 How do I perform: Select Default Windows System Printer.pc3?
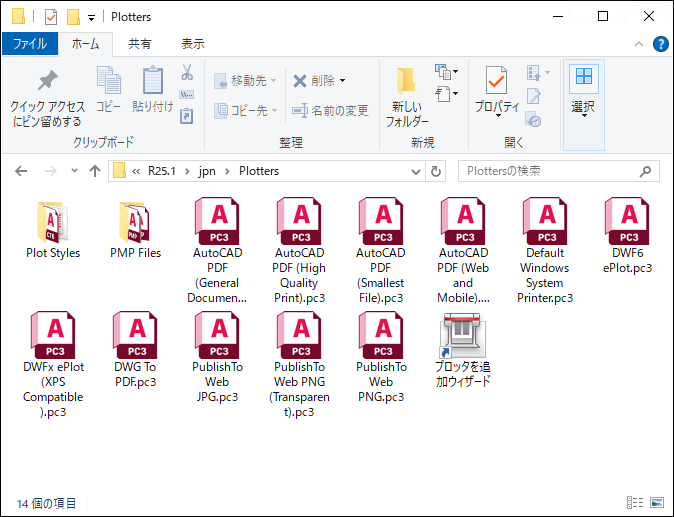[545, 251]
